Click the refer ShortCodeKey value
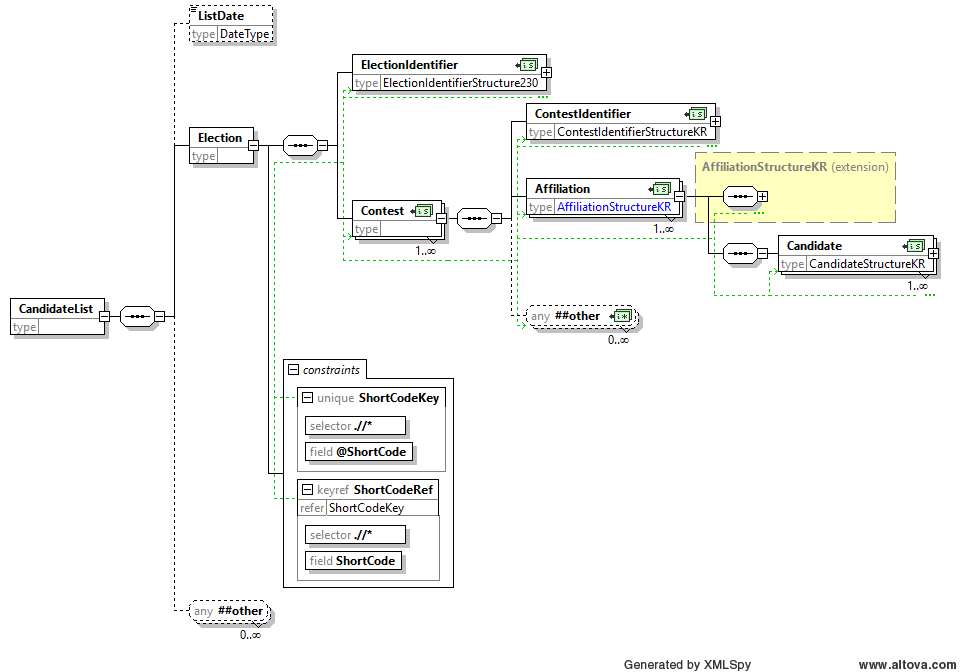 pyautogui.click(x=367, y=508)
